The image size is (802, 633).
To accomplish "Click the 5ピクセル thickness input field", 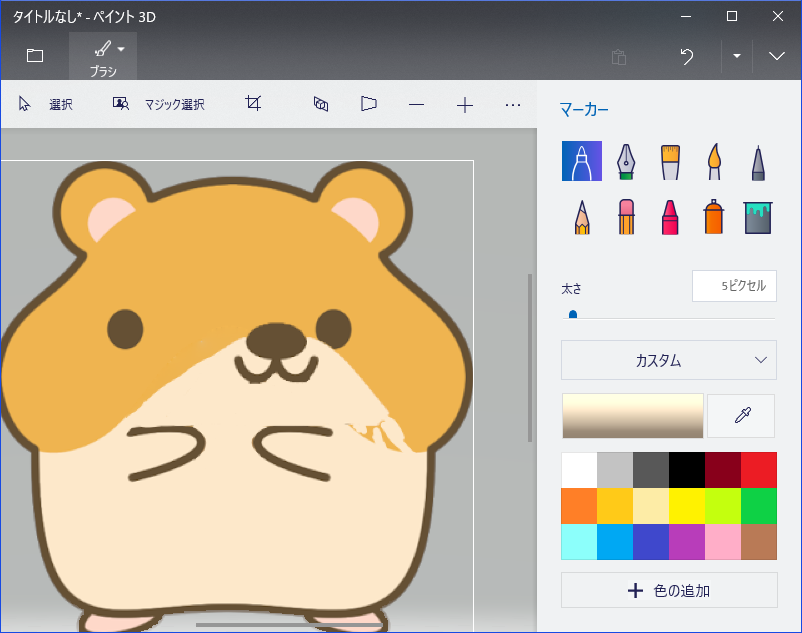I will [x=734, y=286].
